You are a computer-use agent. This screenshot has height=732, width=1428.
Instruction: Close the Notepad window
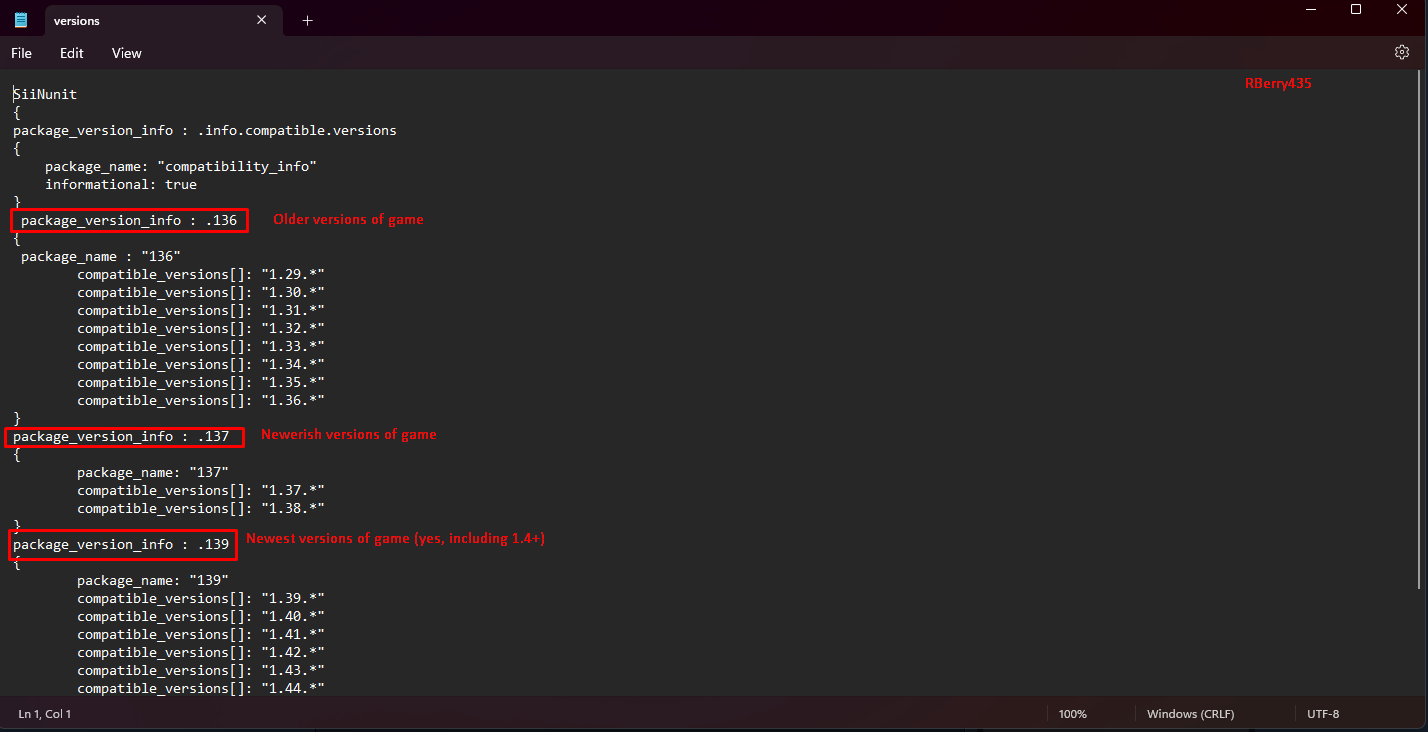point(1402,10)
